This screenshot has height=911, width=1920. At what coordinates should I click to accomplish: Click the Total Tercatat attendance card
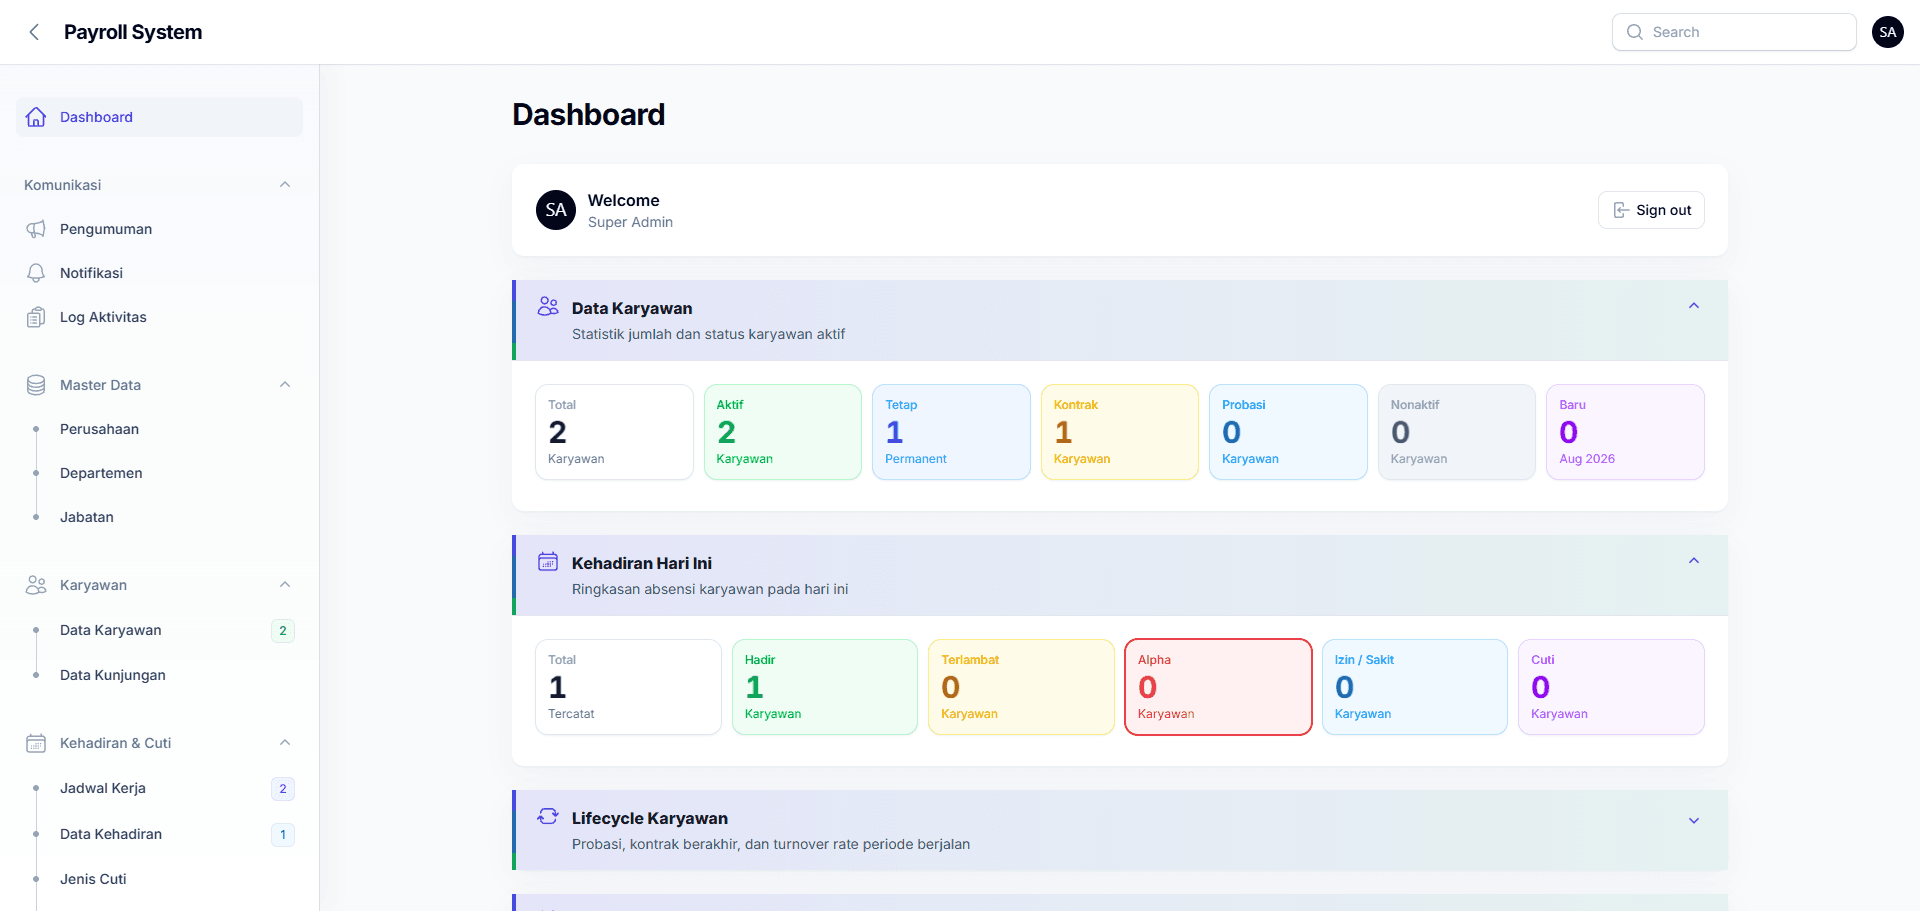(628, 687)
